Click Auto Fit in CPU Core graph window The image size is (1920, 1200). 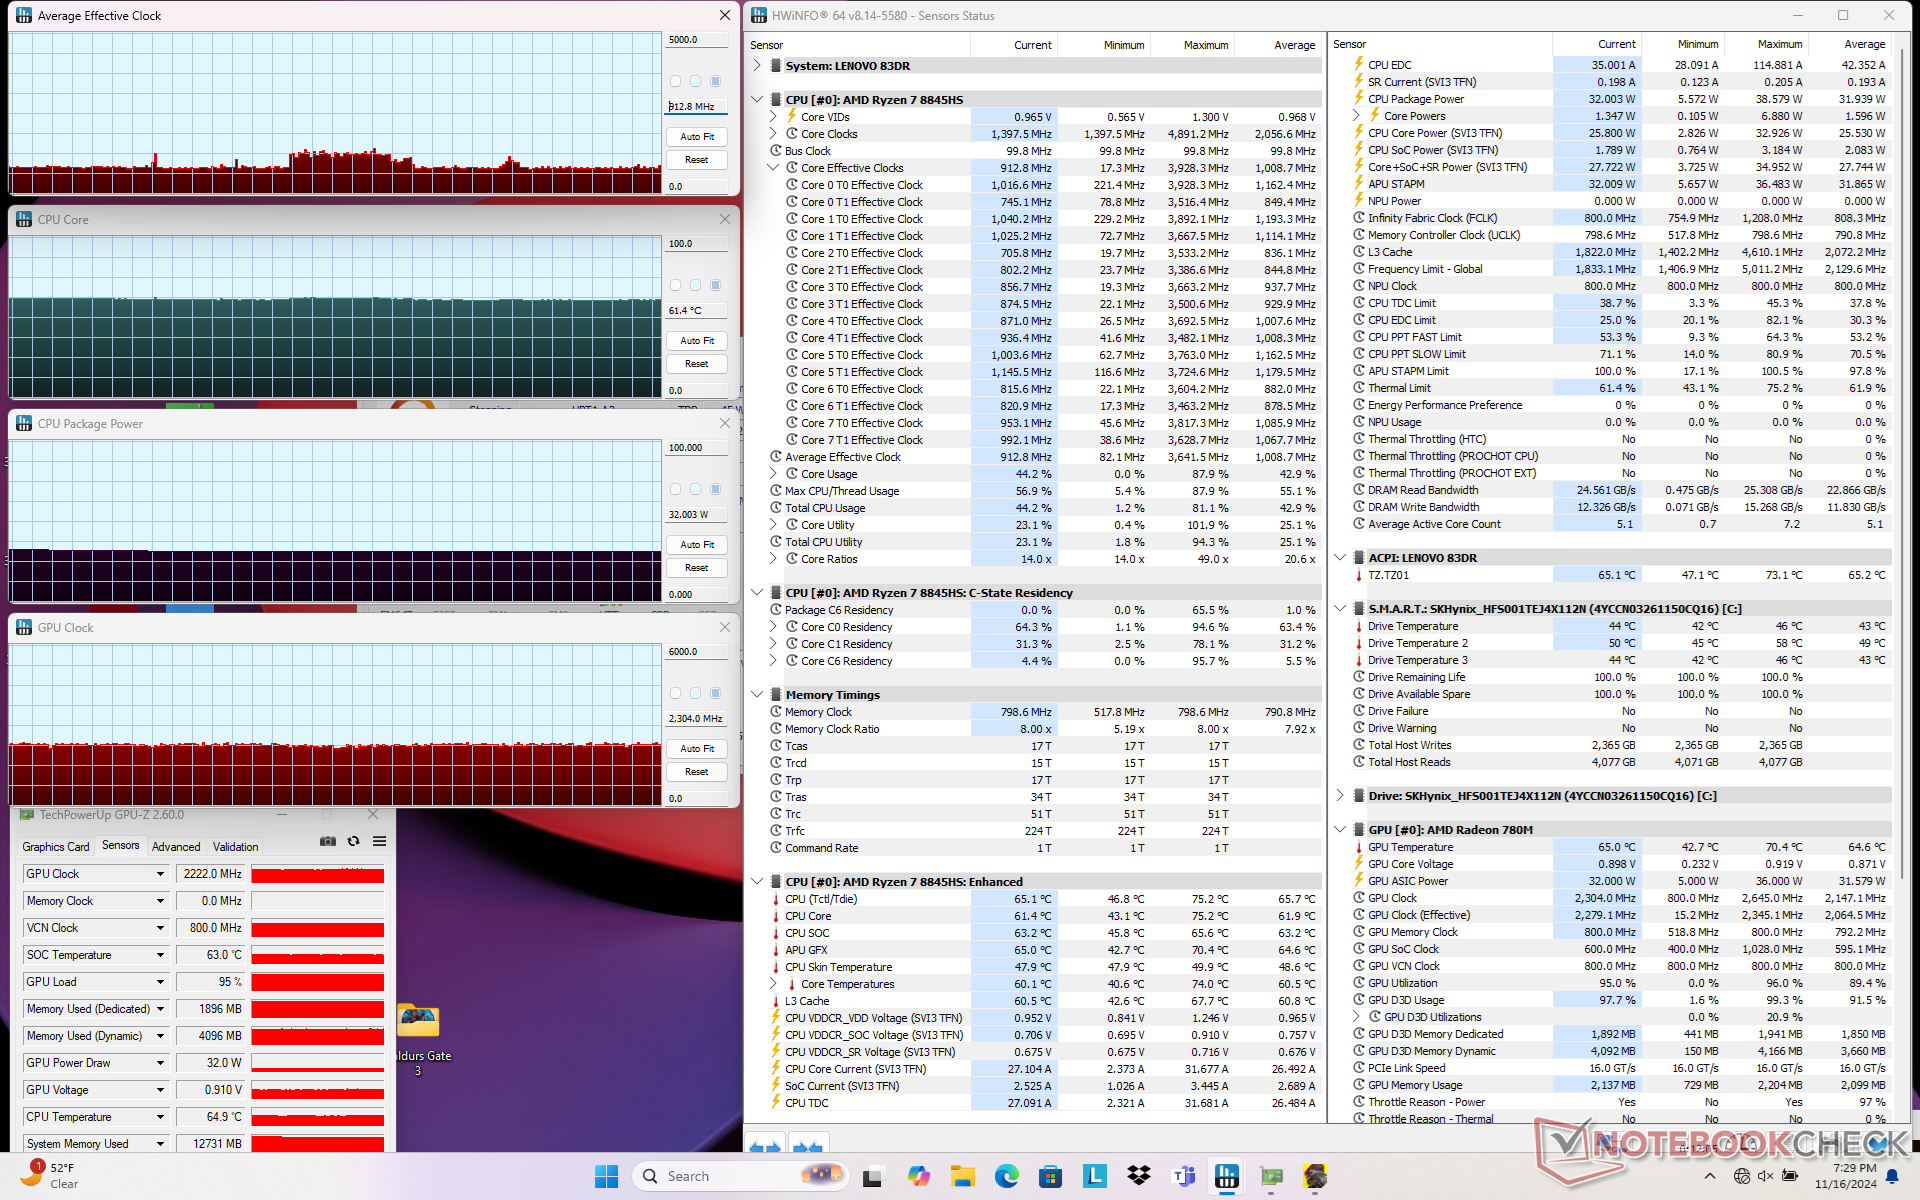pos(697,341)
